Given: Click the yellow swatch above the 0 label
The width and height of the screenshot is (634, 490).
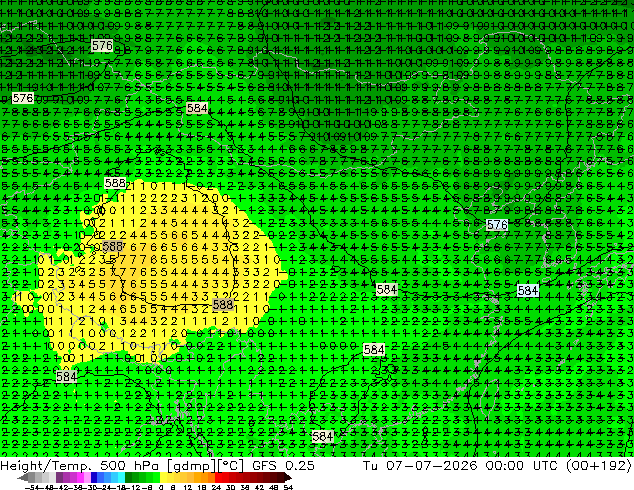Looking at the screenshot, I should tap(163, 477).
